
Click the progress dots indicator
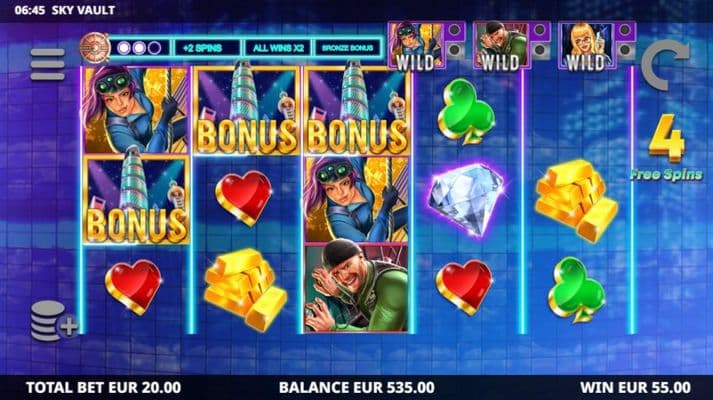click(139, 48)
